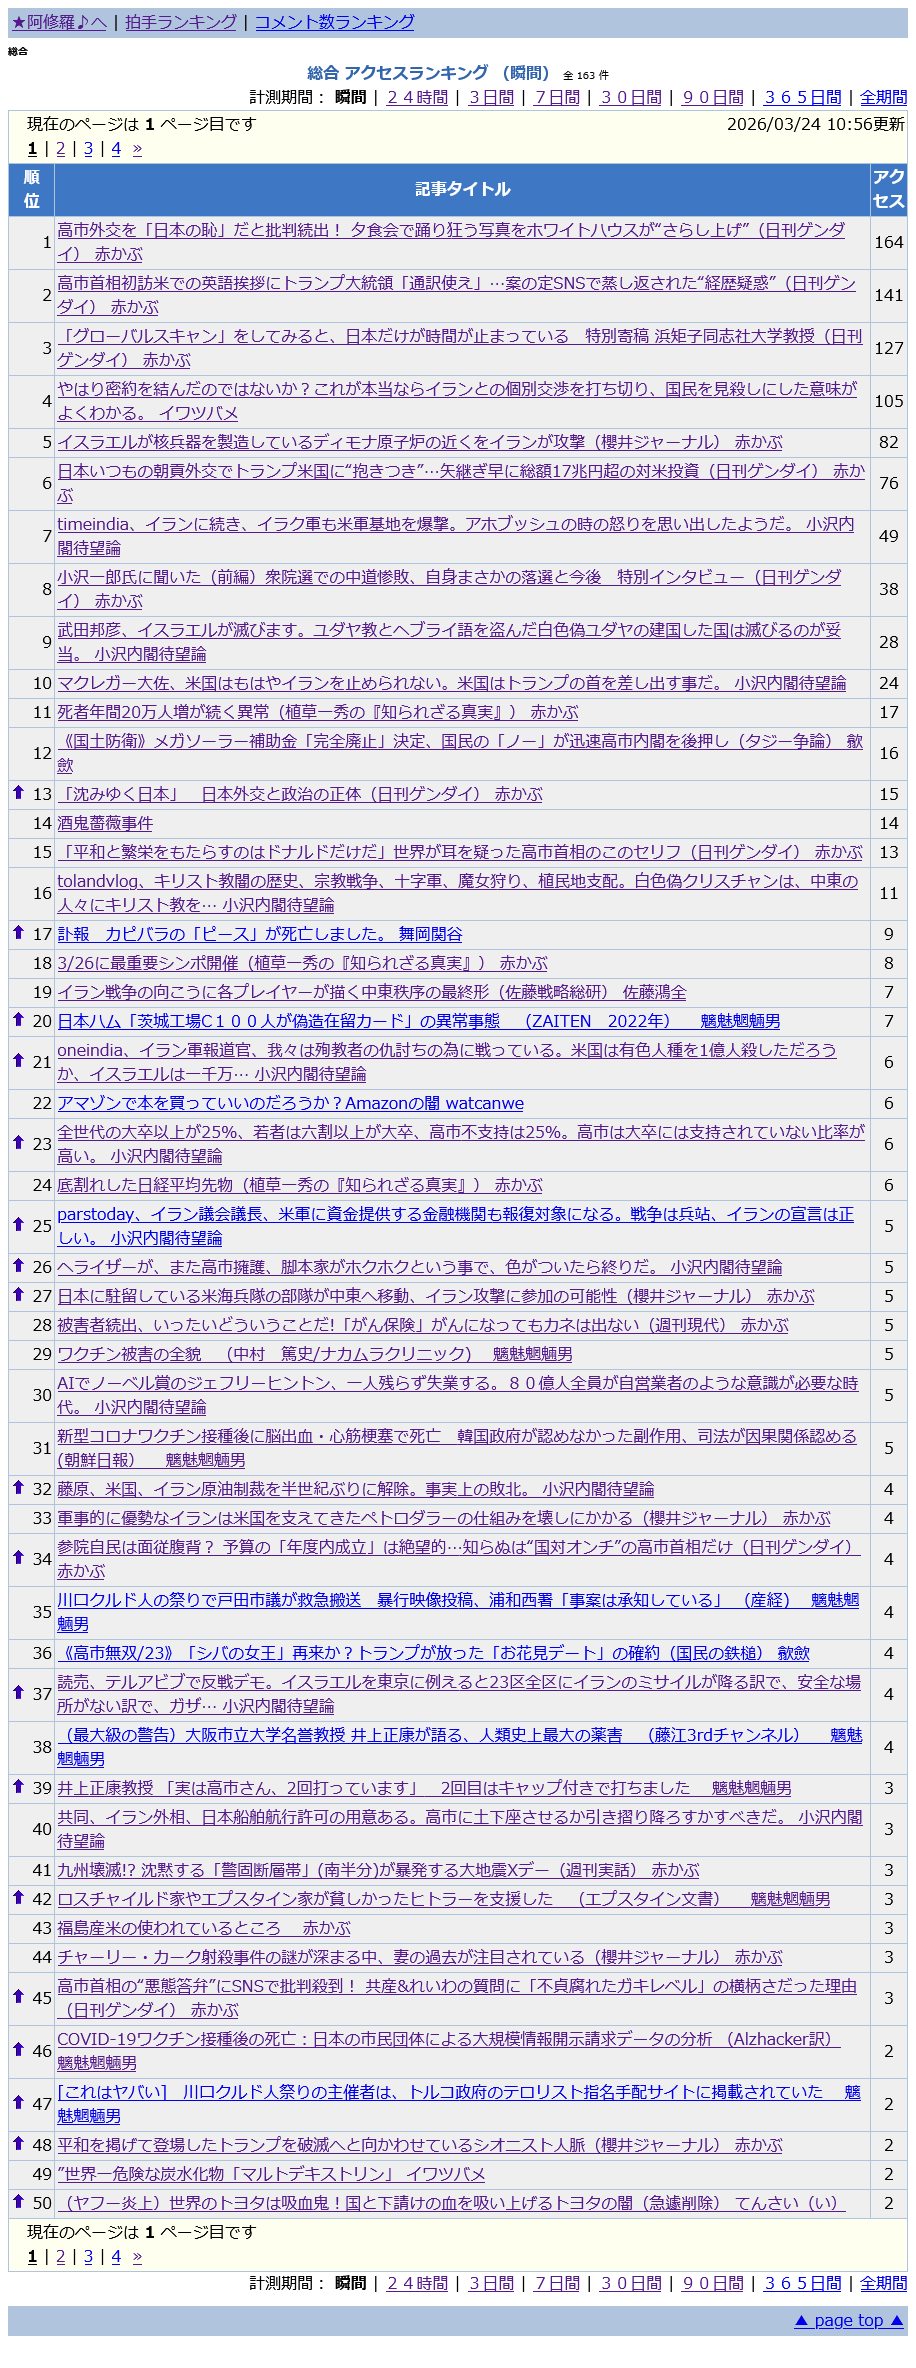Go to page 4 in bottom pagination
The width and height of the screenshot is (916, 2368).
pos(116,2257)
